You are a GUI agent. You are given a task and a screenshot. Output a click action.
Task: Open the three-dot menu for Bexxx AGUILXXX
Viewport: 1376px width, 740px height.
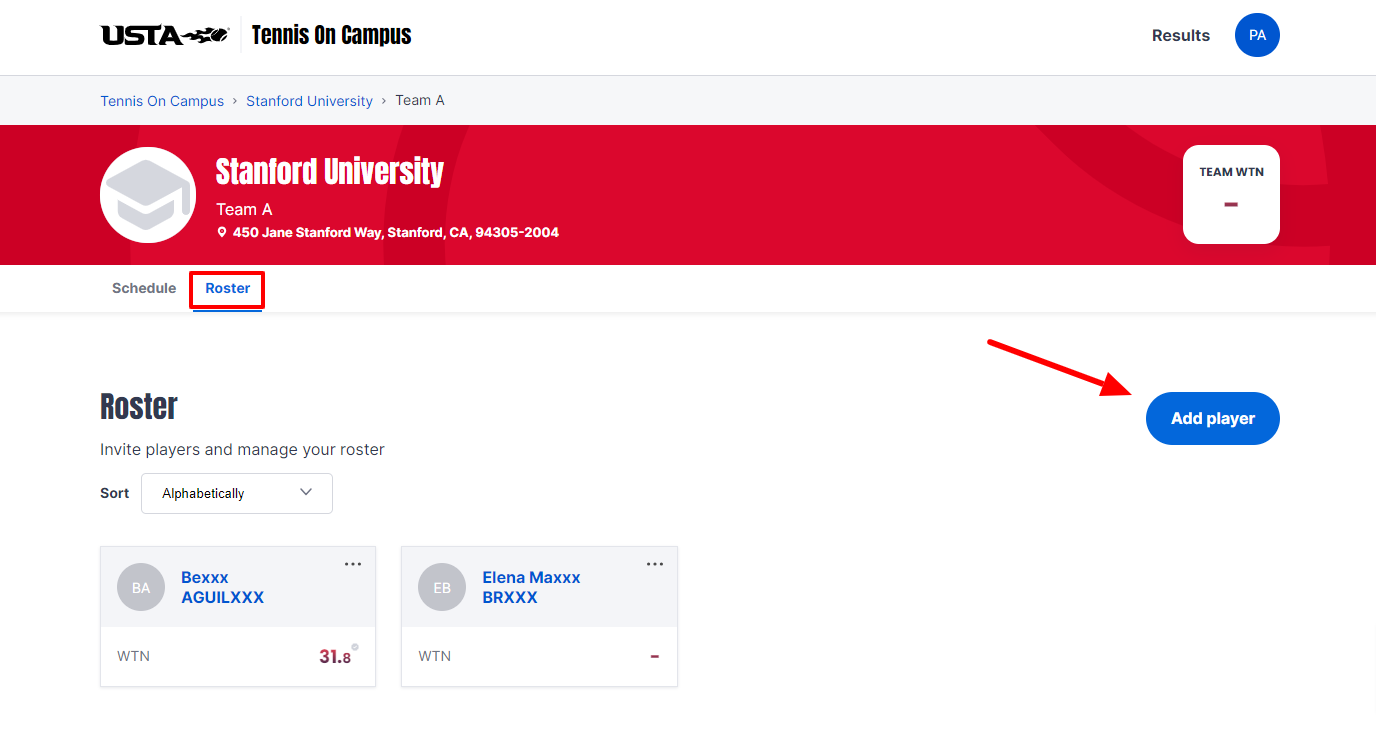coord(353,564)
